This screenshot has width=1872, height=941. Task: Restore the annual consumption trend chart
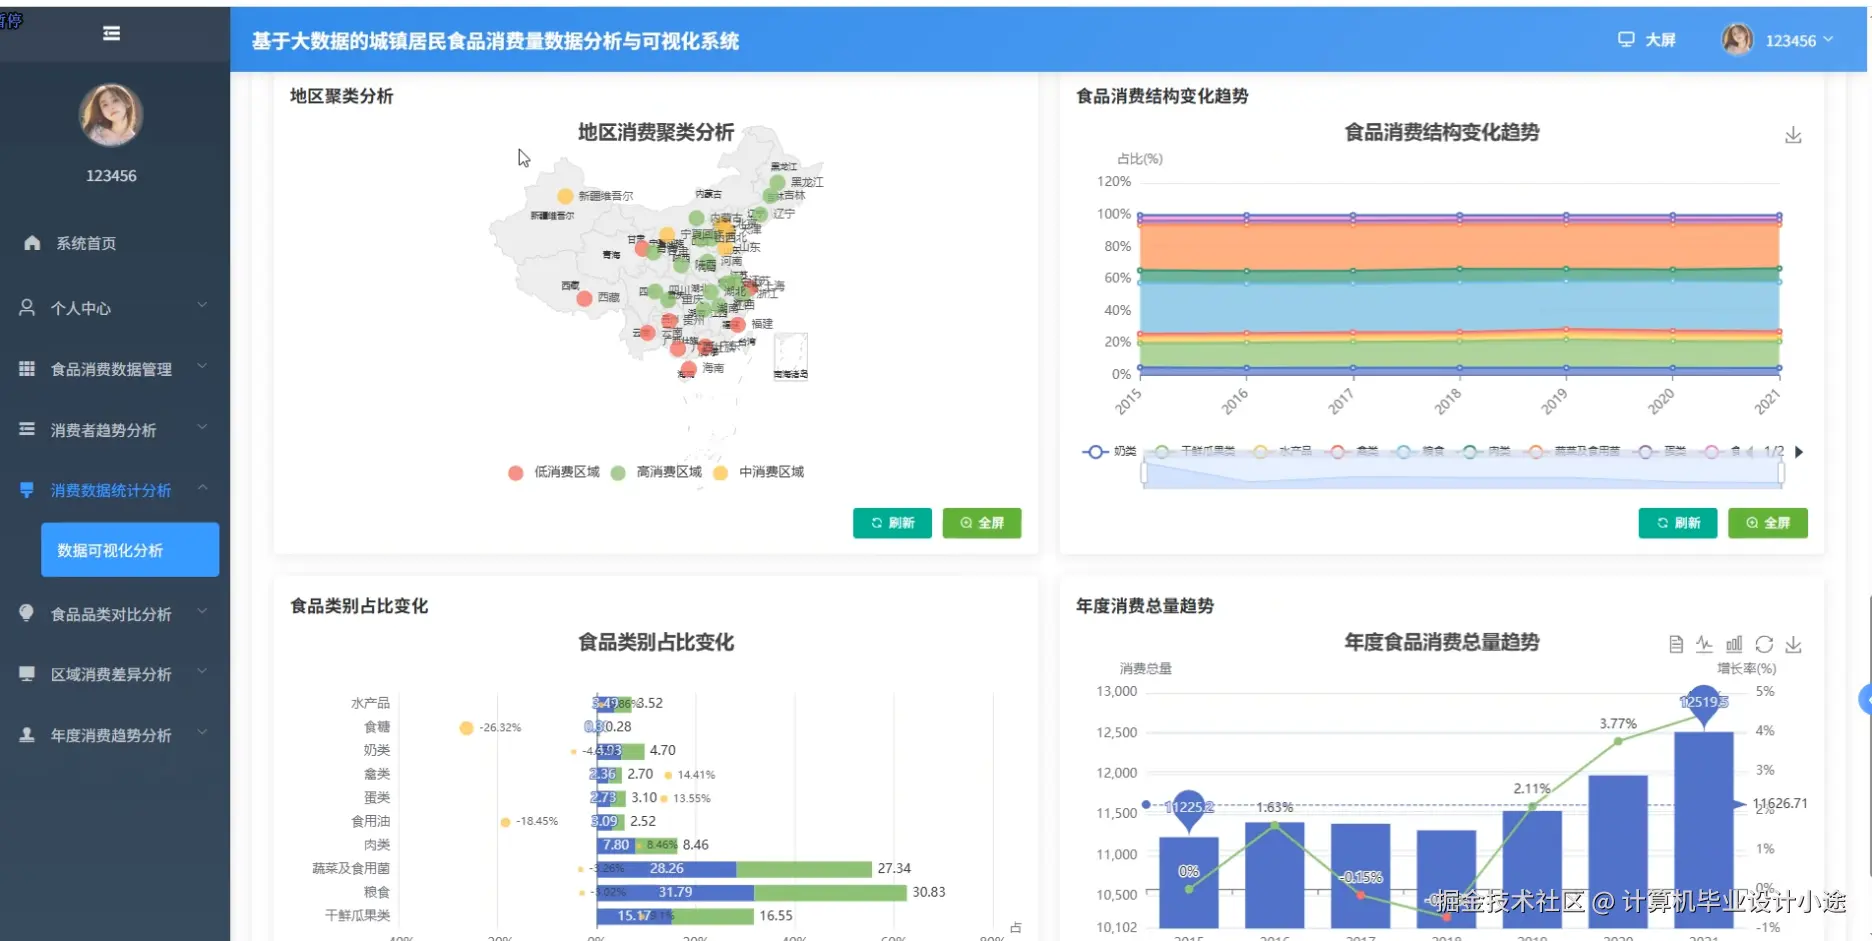click(x=1763, y=644)
